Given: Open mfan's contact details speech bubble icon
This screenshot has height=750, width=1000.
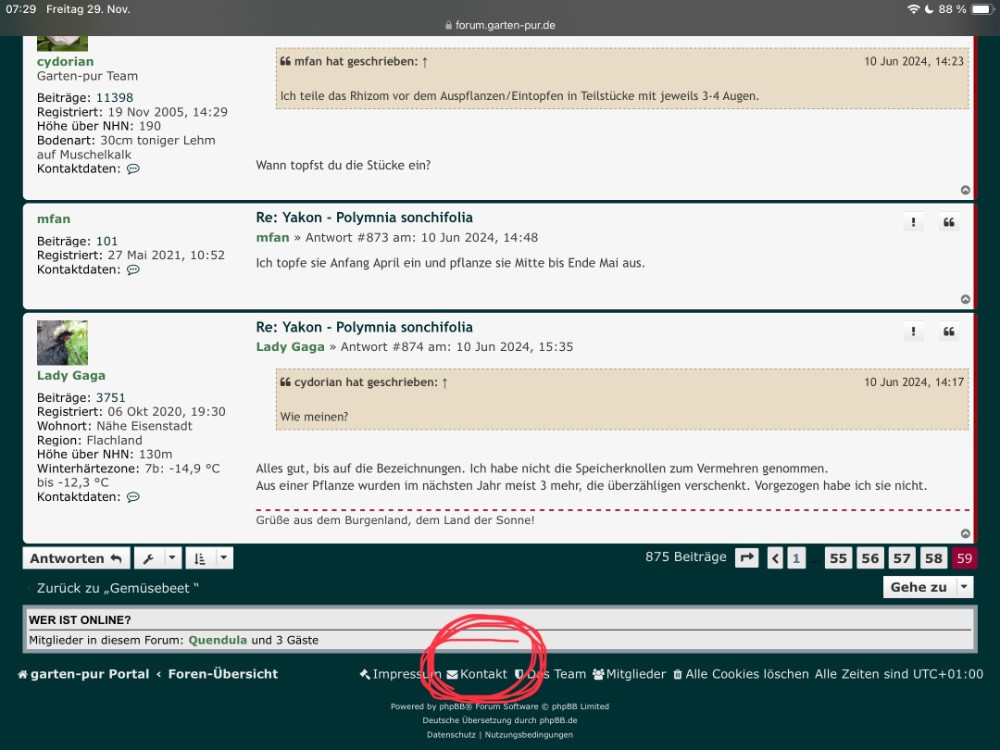Looking at the screenshot, I should pos(133,270).
